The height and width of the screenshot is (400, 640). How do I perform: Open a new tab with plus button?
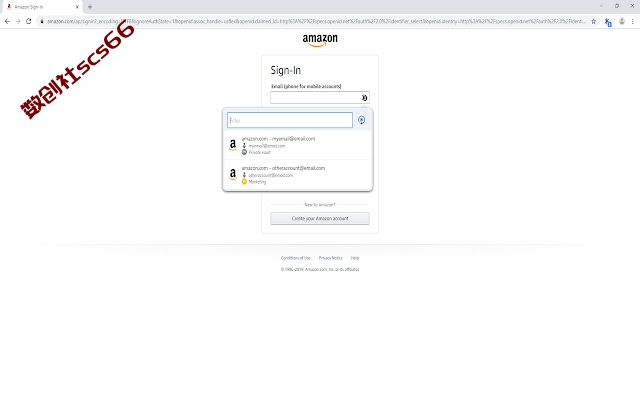pos(90,7)
